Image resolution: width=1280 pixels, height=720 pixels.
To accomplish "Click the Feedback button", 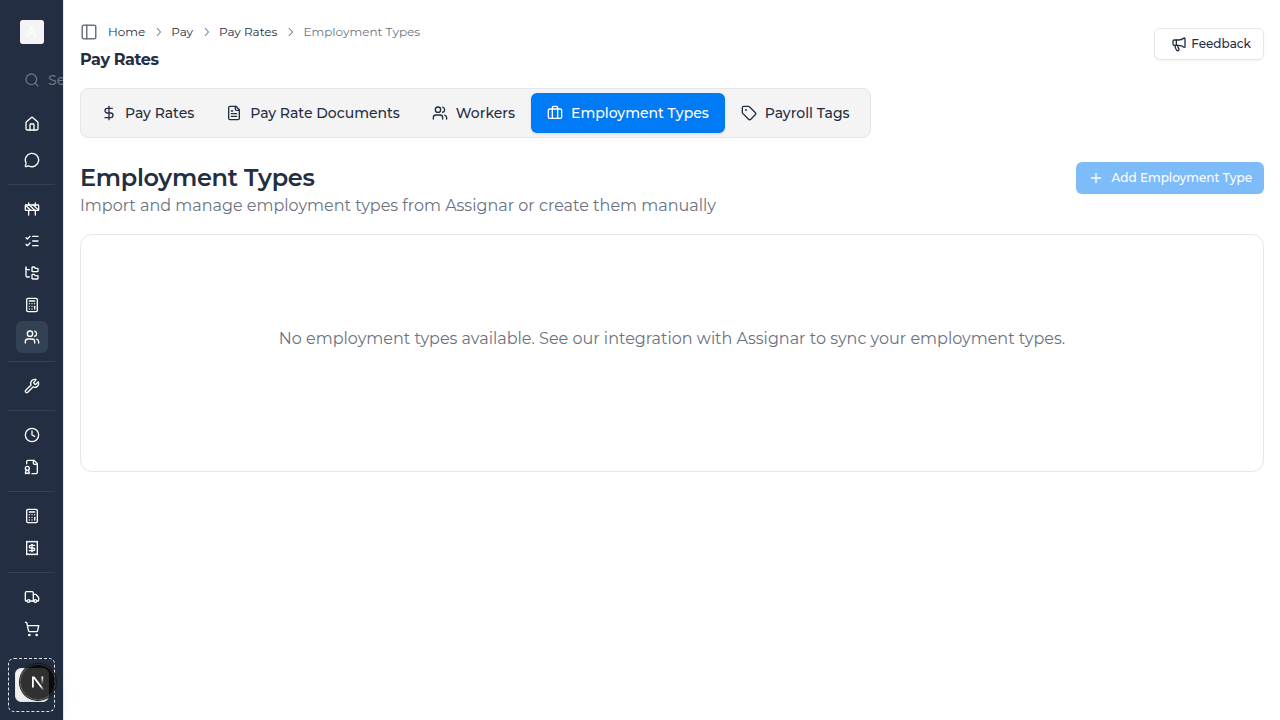I will (x=1208, y=43).
